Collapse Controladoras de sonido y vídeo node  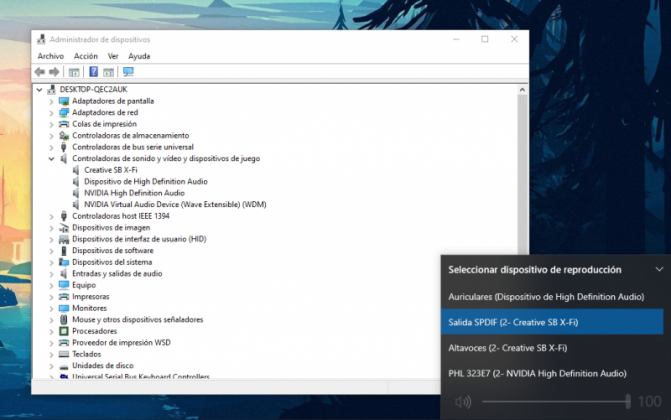click(51, 158)
